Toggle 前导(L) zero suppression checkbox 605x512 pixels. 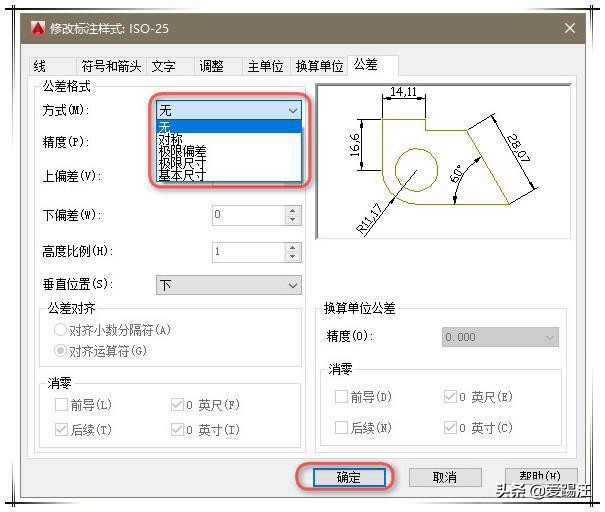pos(61,405)
